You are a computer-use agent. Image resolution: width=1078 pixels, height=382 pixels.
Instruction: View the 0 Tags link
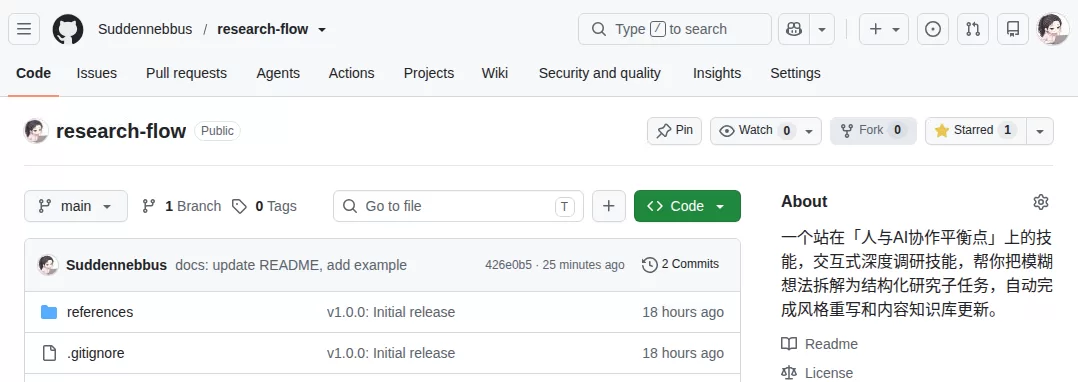(264, 206)
